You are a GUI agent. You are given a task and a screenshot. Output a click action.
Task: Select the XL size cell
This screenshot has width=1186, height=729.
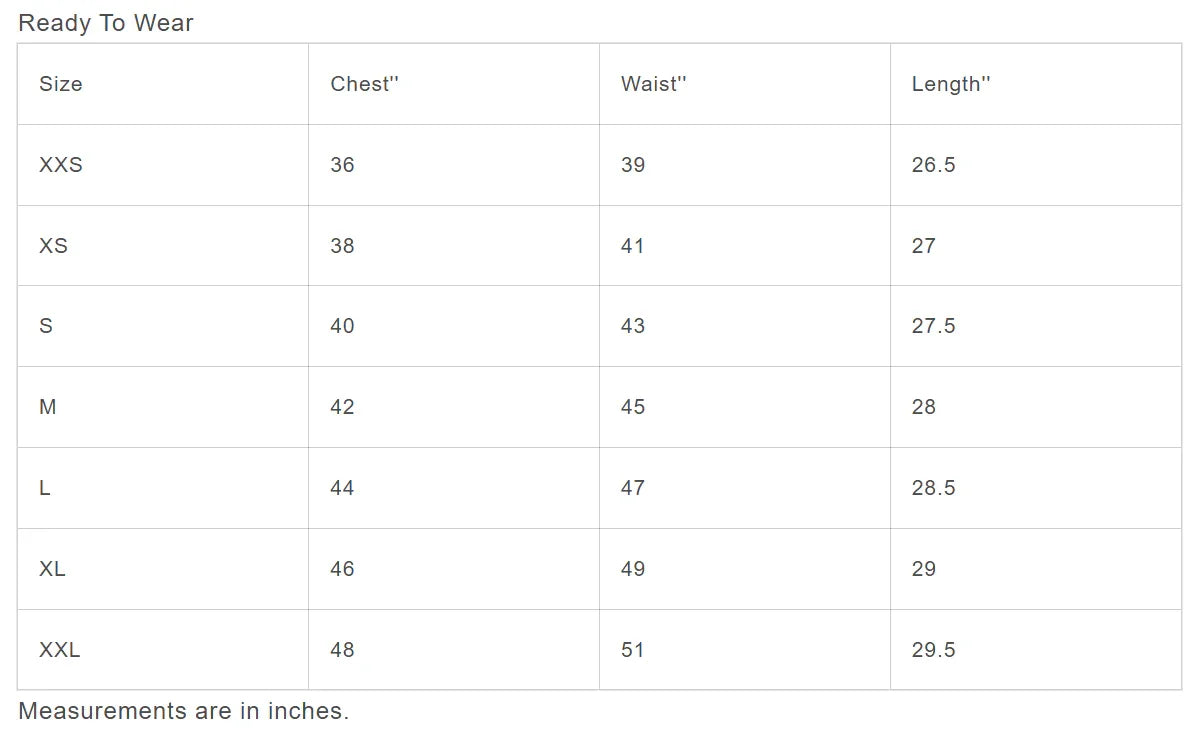click(53, 569)
